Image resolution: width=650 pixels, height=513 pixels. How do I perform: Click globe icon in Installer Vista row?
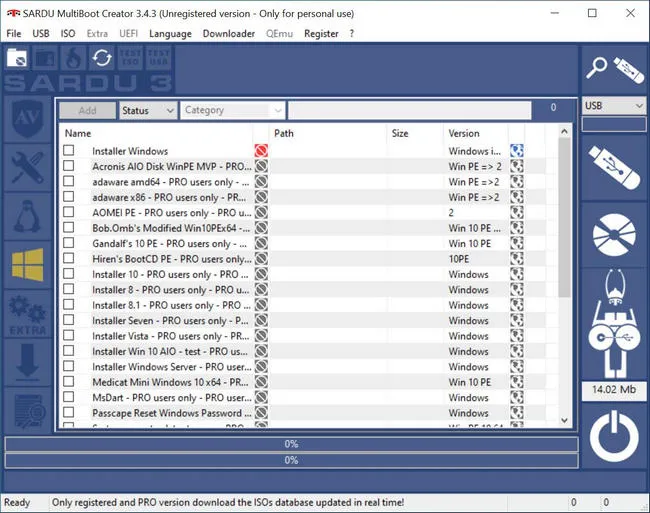[517, 336]
